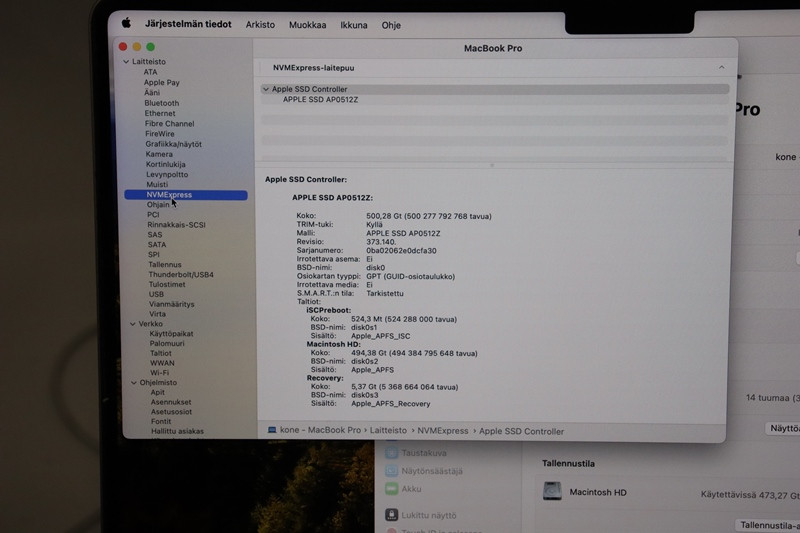
Task: Open the Arkisto menu
Action: (x=260, y=24)
